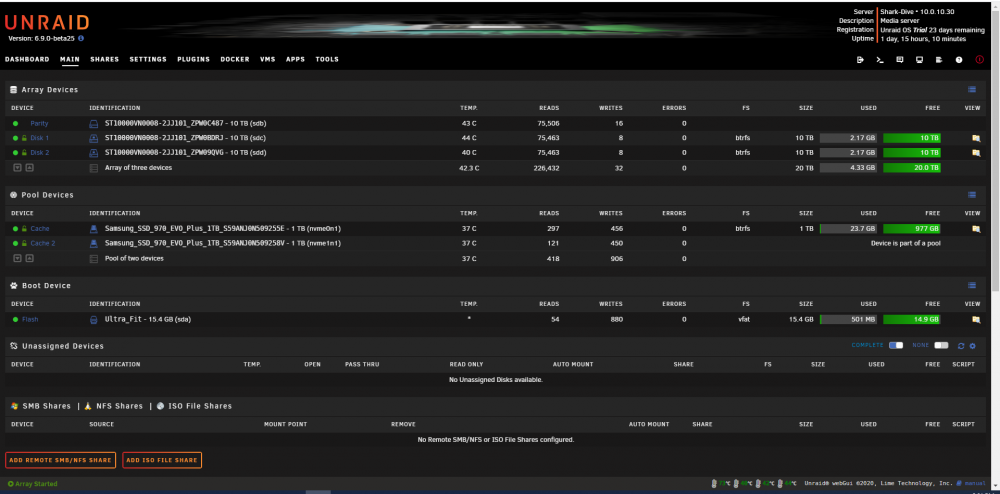Click Ultra_Fit flash drive icon

point(93,319)
